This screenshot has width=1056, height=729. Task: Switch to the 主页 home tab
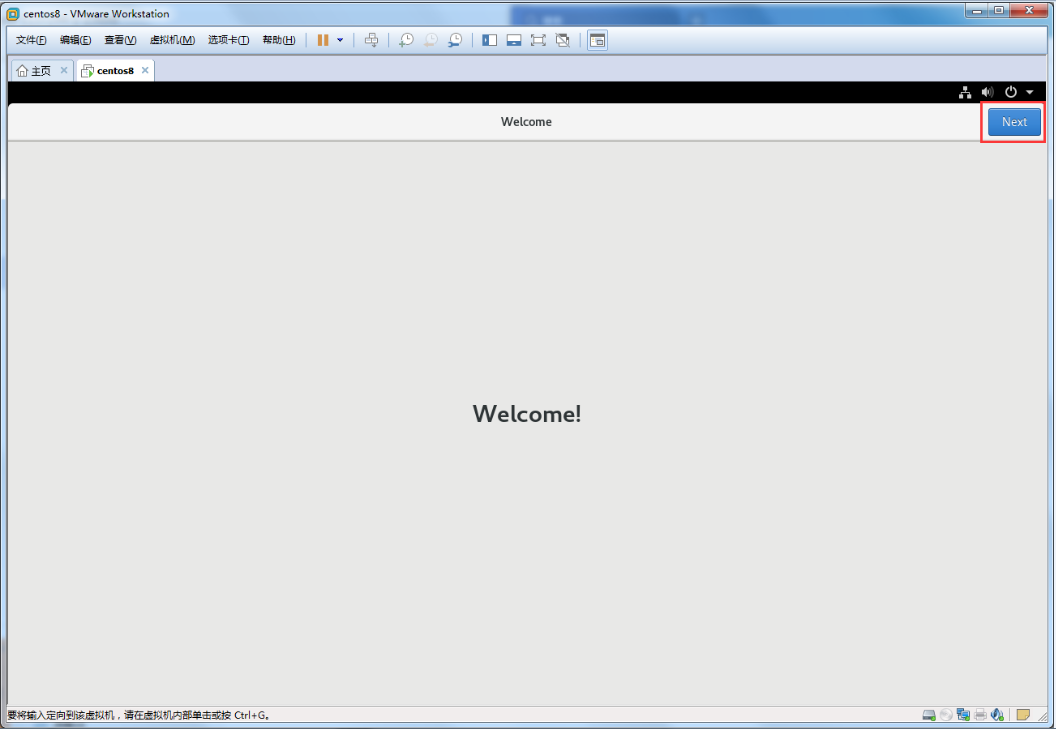click(x=34, y=71)
